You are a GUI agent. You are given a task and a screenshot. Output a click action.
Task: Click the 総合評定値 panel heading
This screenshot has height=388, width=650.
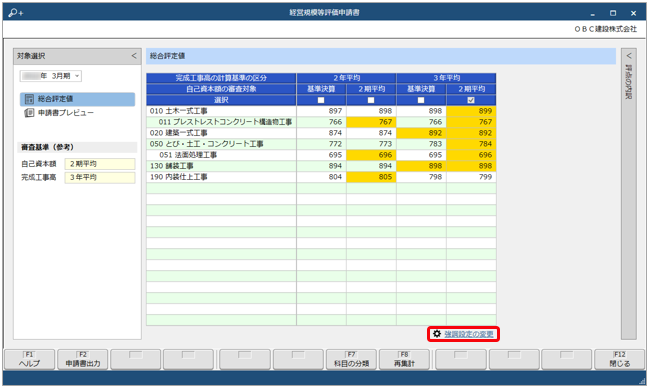click(x=167, y=56)
